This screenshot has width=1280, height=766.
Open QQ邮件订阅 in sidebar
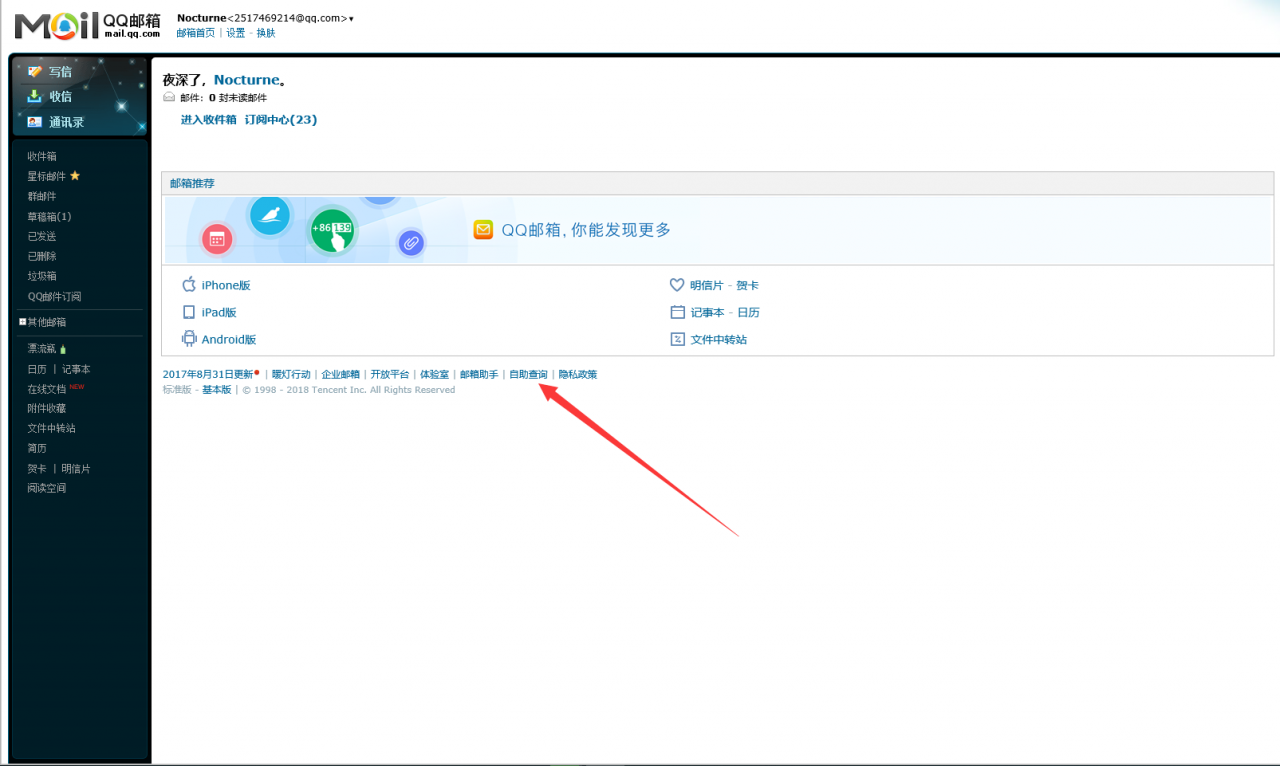tap(54, 296)
